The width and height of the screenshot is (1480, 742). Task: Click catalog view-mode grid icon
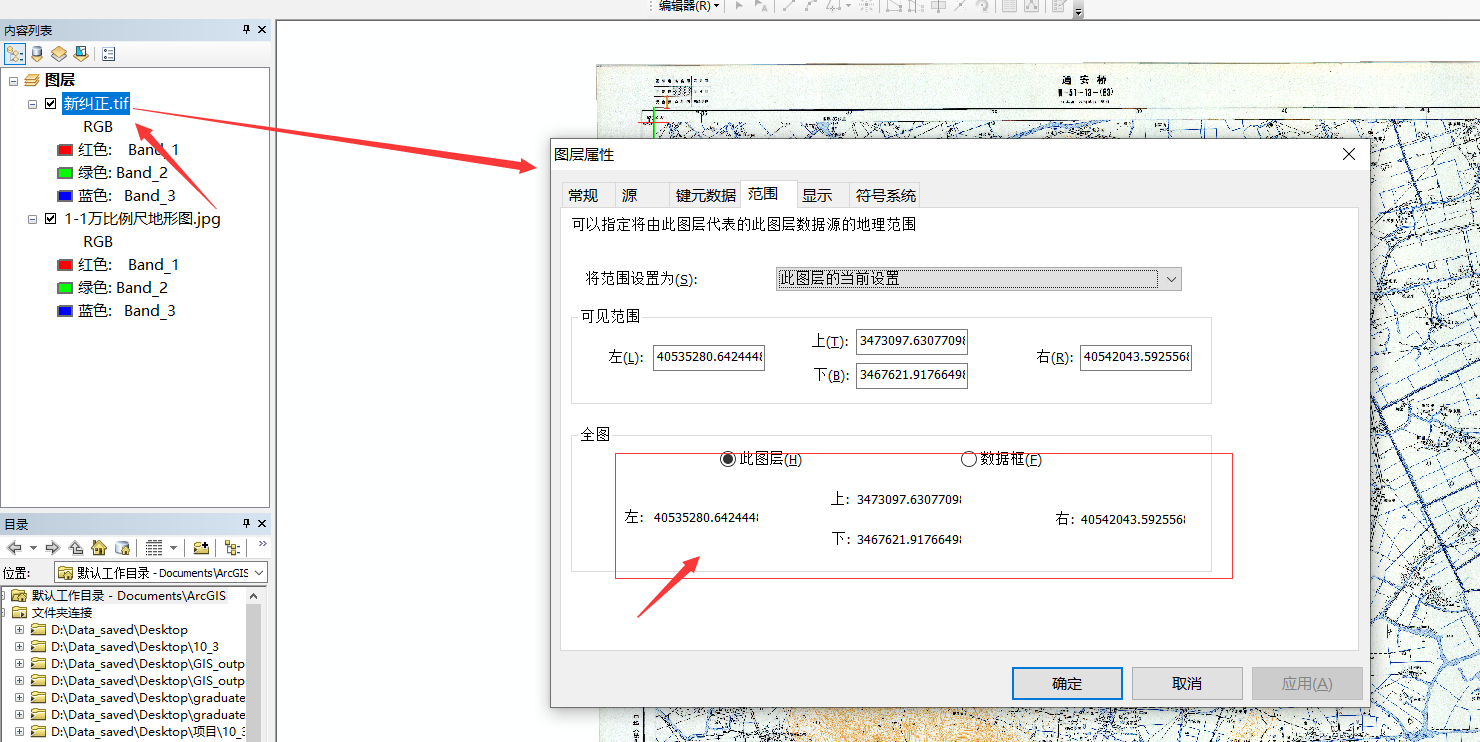[x=153, y=548]
